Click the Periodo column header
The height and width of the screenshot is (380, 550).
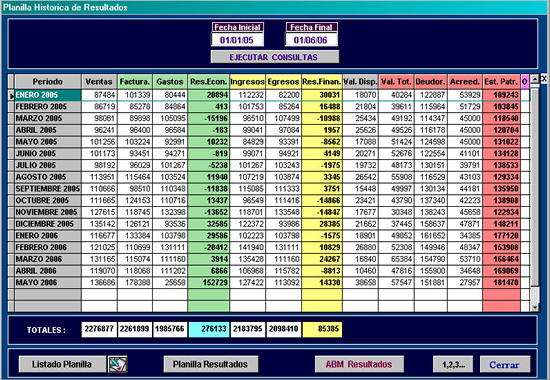48,82
